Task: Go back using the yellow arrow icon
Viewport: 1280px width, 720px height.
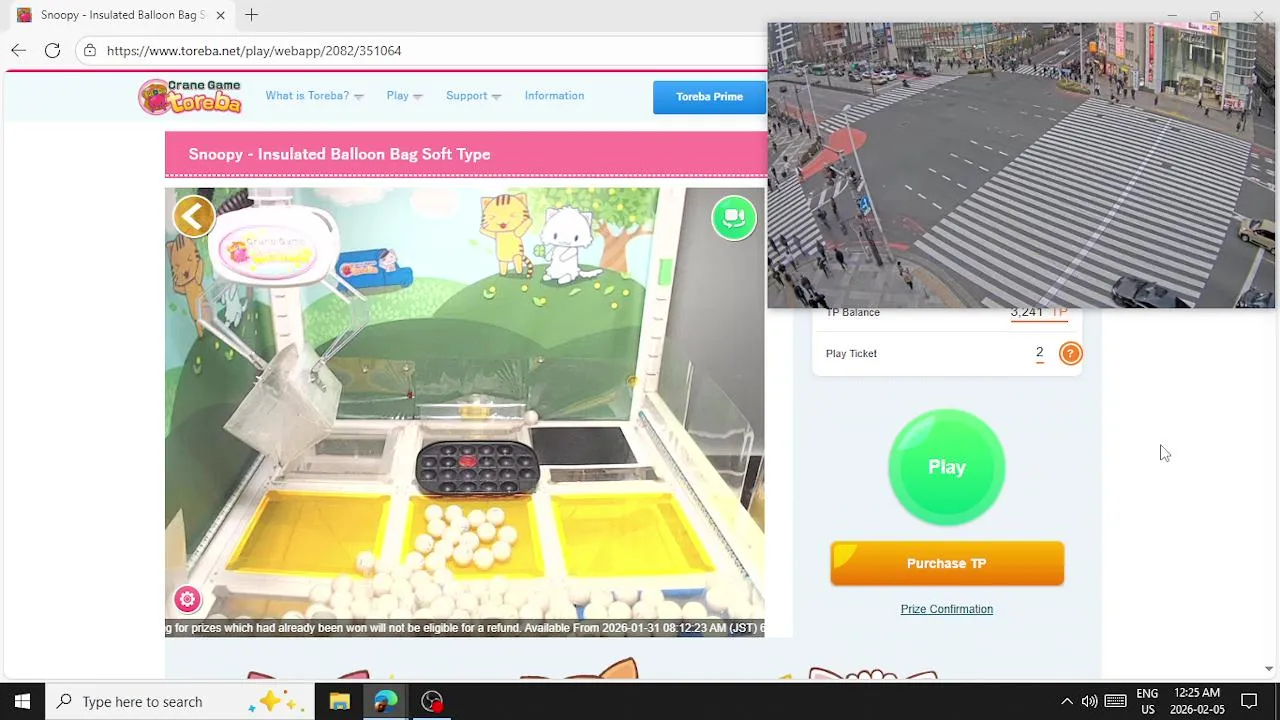Action: 194,216
